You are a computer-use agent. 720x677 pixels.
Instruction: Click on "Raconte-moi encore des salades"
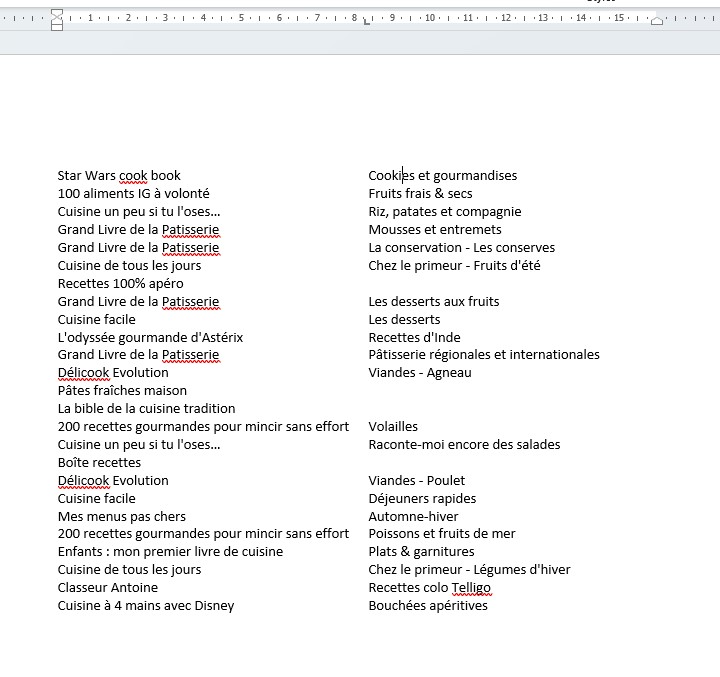464,445
